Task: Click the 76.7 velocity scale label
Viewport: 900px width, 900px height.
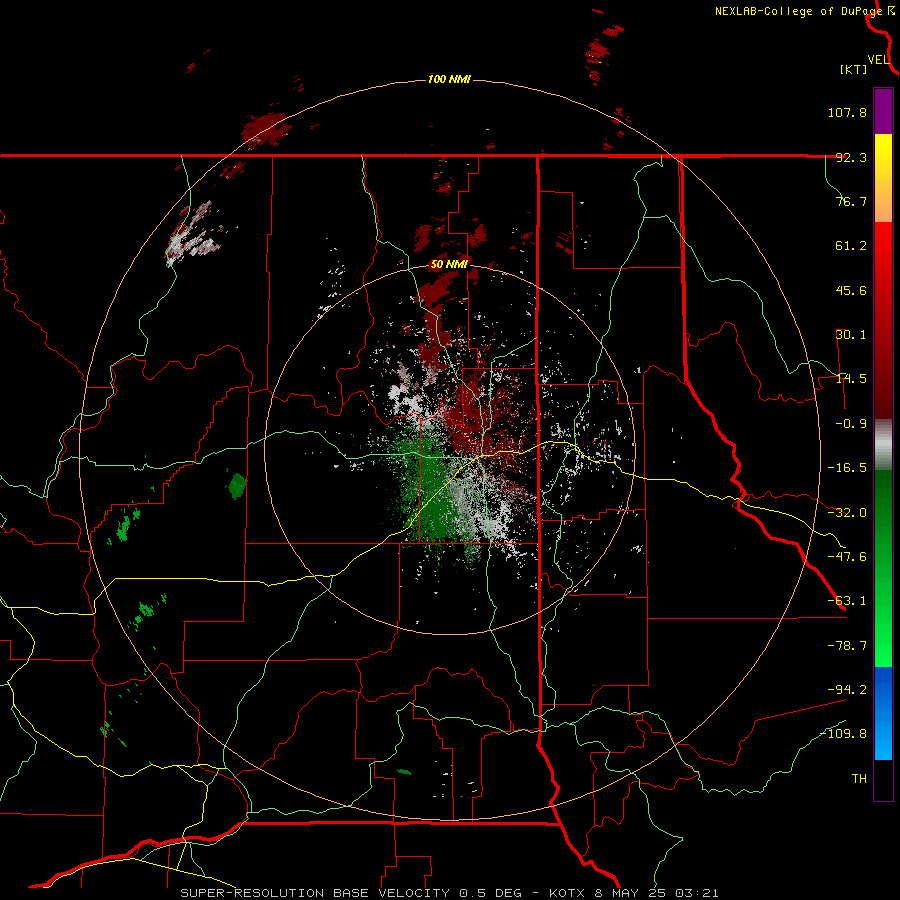Action: coord(851,201)
